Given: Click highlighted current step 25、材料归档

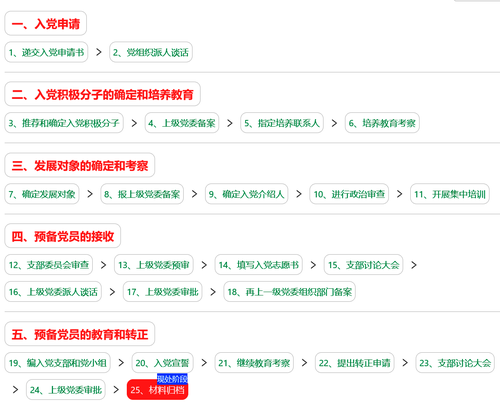Looking at the screenshot, I should tap(157, 390).
